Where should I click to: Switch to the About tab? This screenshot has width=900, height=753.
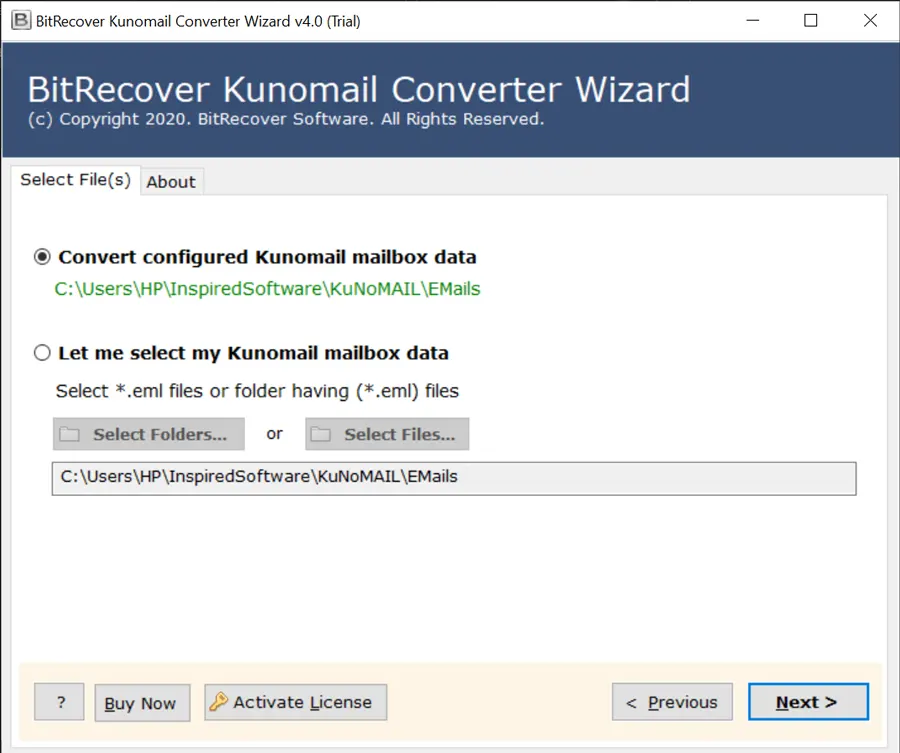point(171,182)
